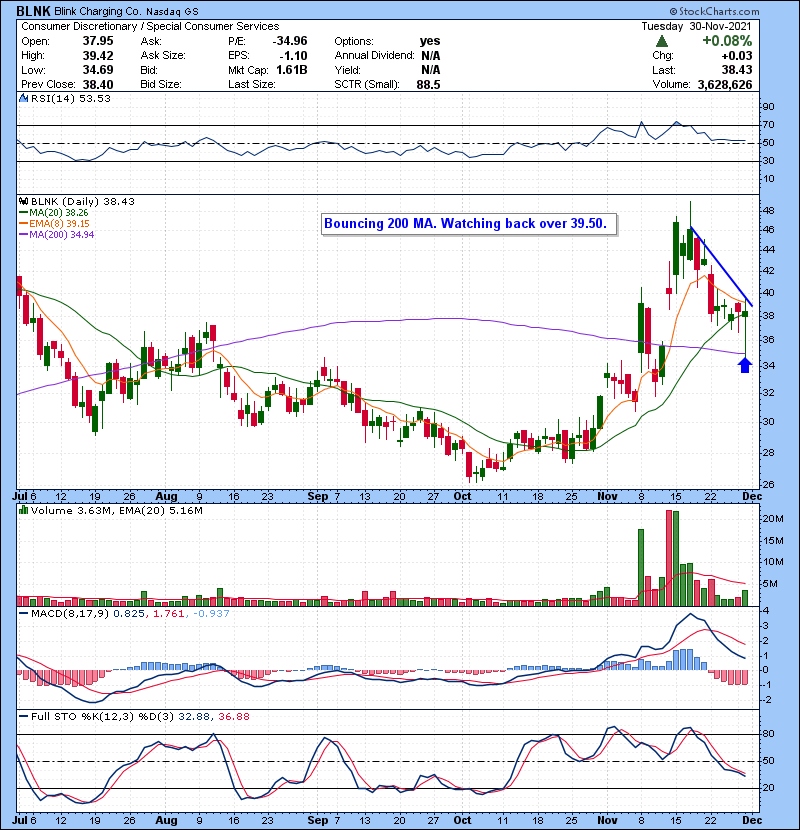This screenshot has width=800, height=830.
Task: Click the MA(20) 38.26 legend text
Action: pos(59,213)
